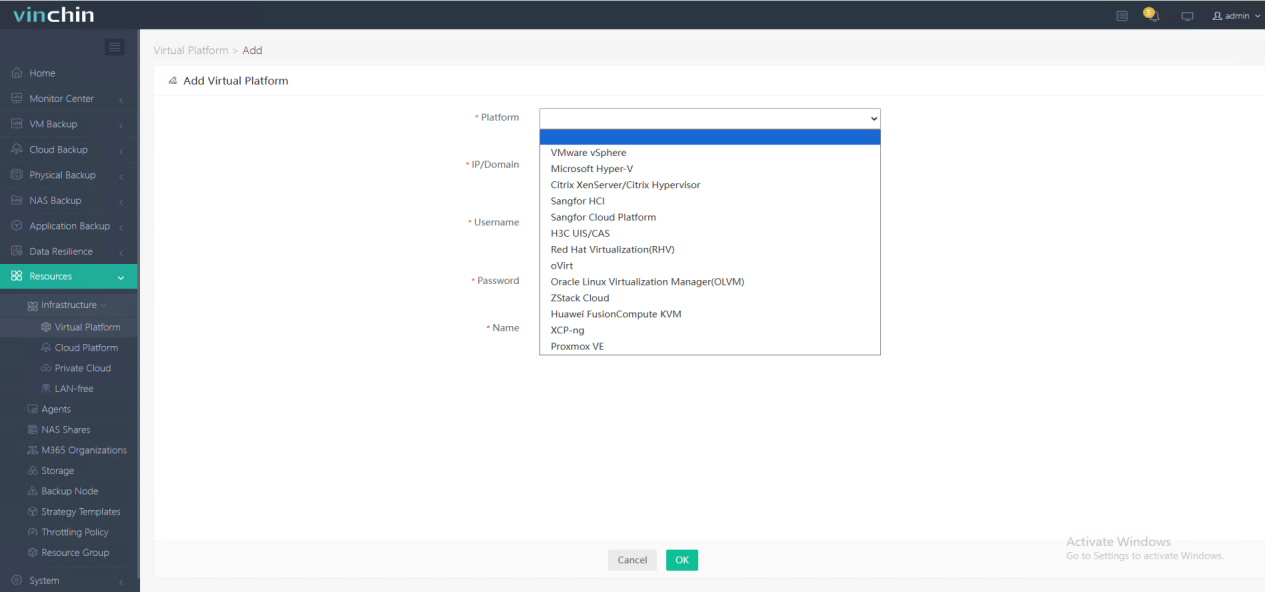Open the admin user menu

pyautogui.click(x=1236, y=16)
